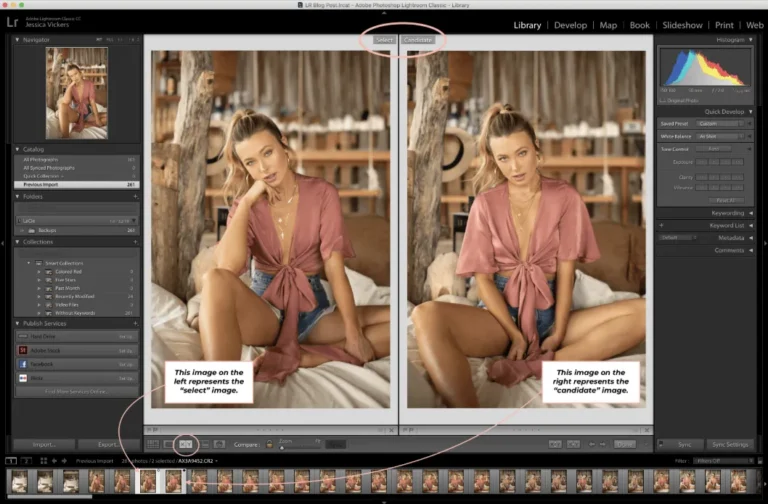Switch to the Map module
Screen dimensions: 768x504
(x=608, y=25)
